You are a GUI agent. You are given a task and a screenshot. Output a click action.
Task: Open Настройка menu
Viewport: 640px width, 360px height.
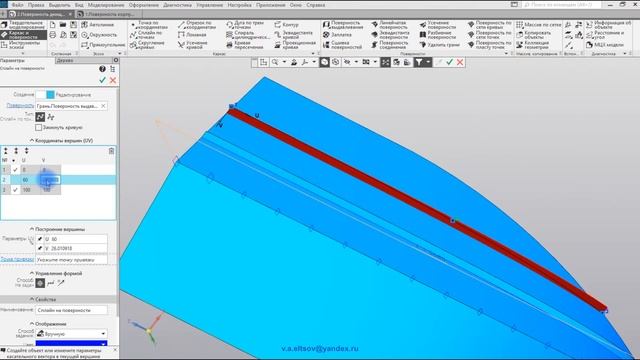coord(240,5)
